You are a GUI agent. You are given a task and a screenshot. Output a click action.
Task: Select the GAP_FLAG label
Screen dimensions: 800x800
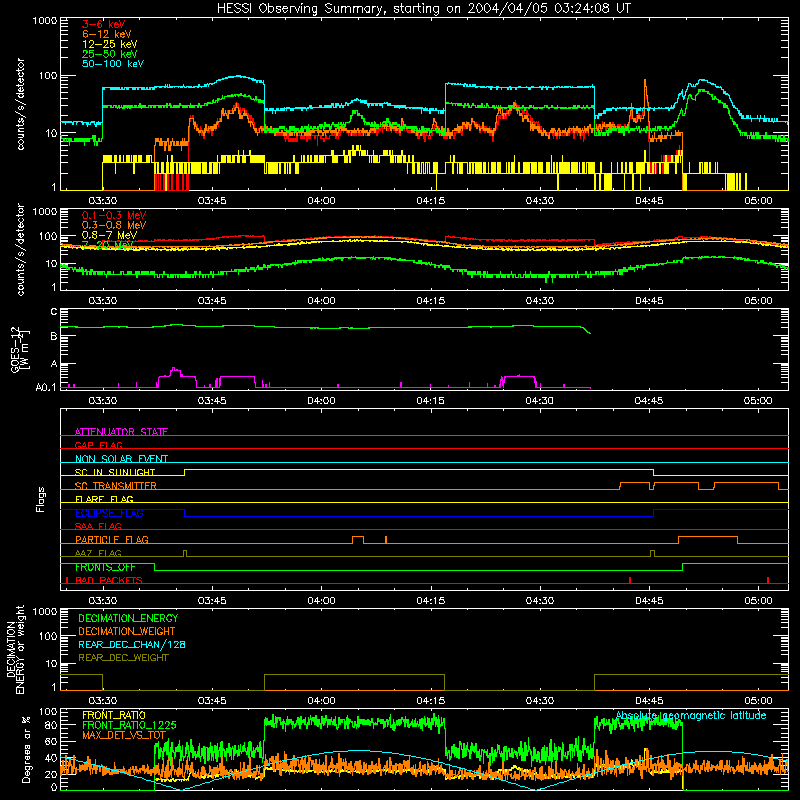98,445
